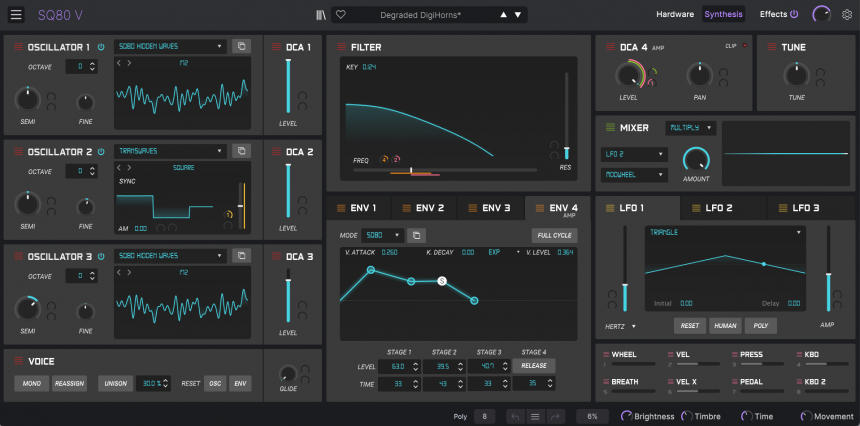Open the Voice section menu icon
Image resolution: width=860 pixels, height=426 pixels.
pyautogui.click(x=19, y=361)
